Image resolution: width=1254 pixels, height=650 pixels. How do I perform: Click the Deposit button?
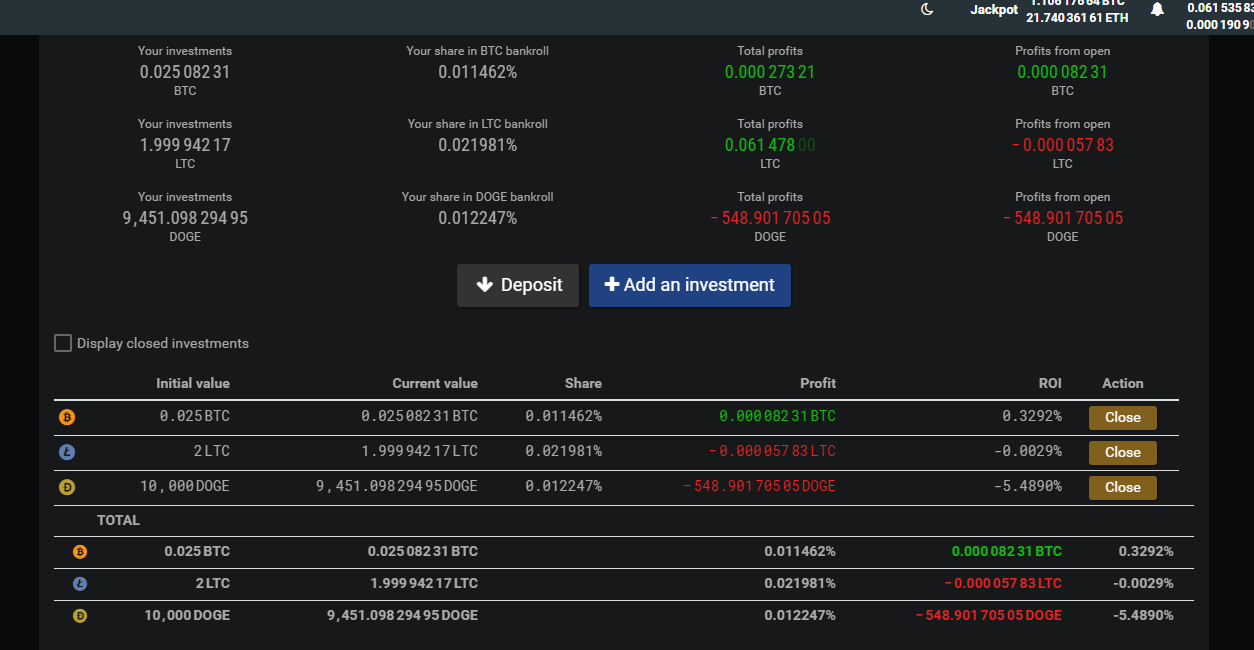pos(518,285)
